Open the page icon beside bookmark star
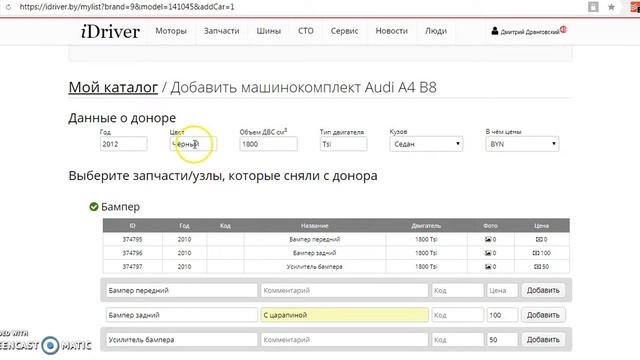640x360 pixels. pos(593,7)
